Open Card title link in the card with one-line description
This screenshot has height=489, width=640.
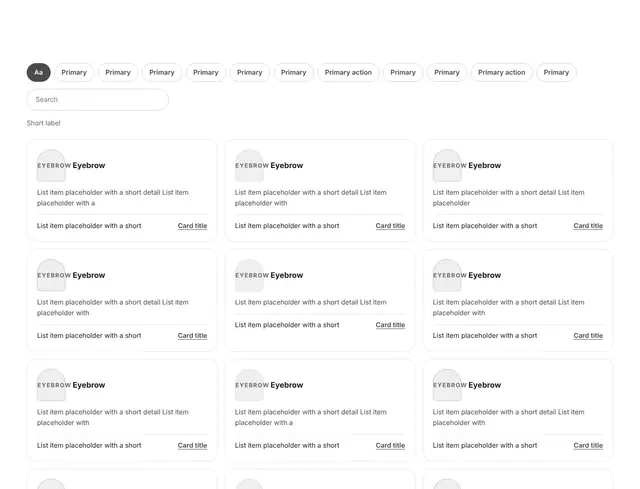click(390, 325)
